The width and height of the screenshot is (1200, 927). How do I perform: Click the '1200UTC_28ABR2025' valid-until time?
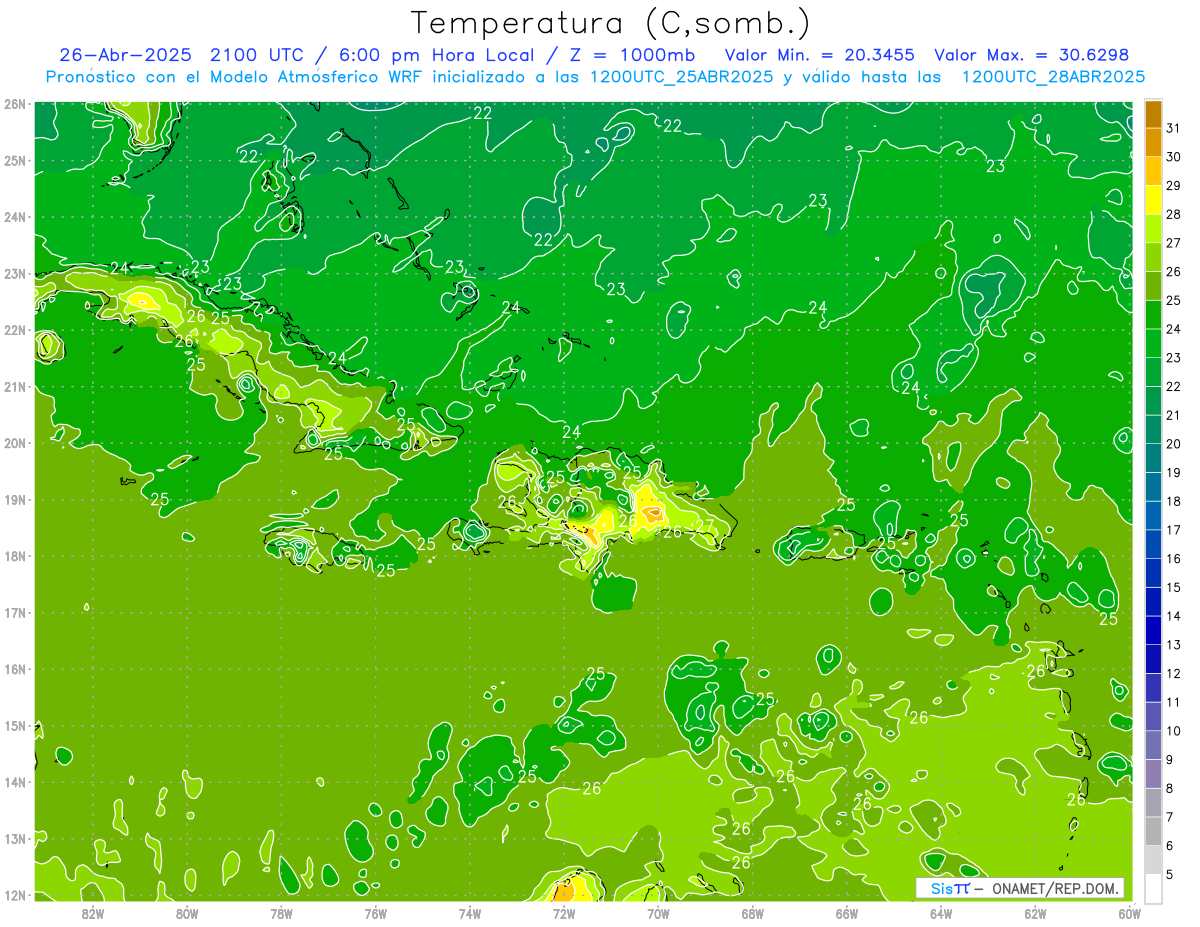point(1053,77)
